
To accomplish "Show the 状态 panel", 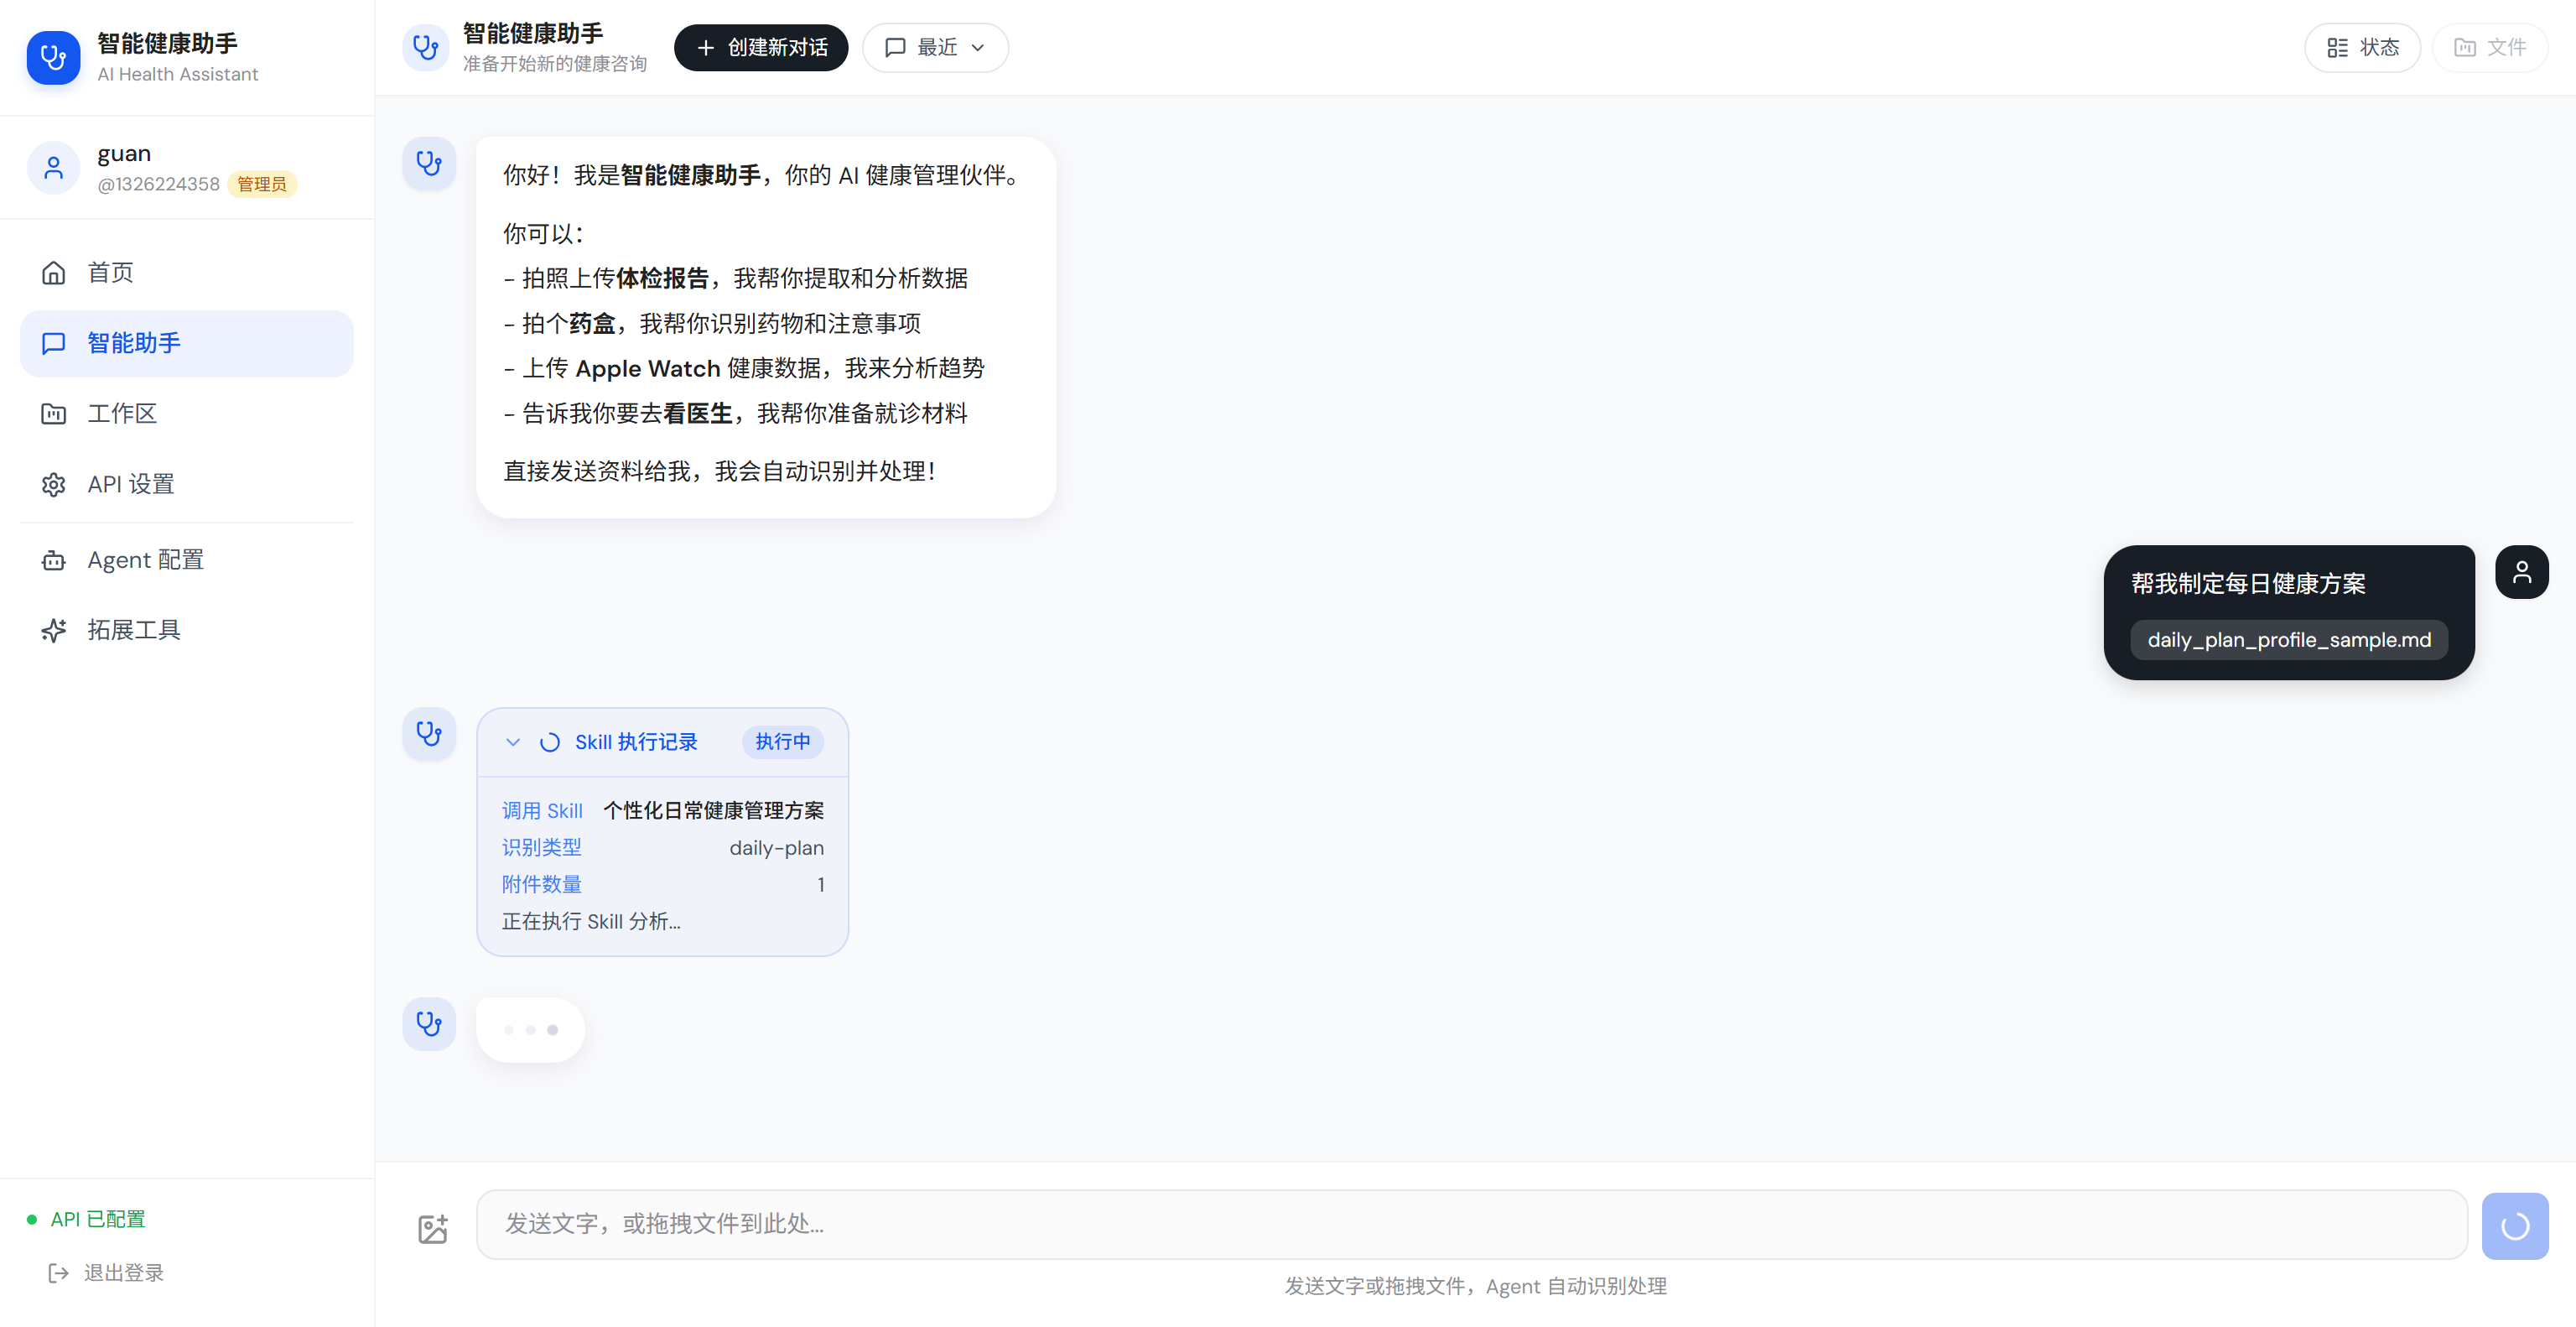I will (2362, 48).
